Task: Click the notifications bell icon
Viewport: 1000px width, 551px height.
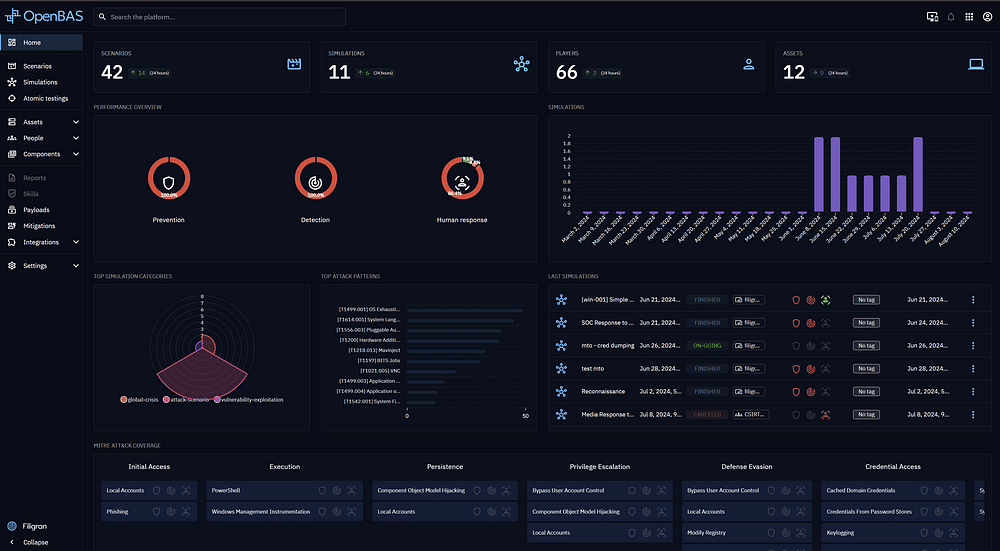Action: 950,17
